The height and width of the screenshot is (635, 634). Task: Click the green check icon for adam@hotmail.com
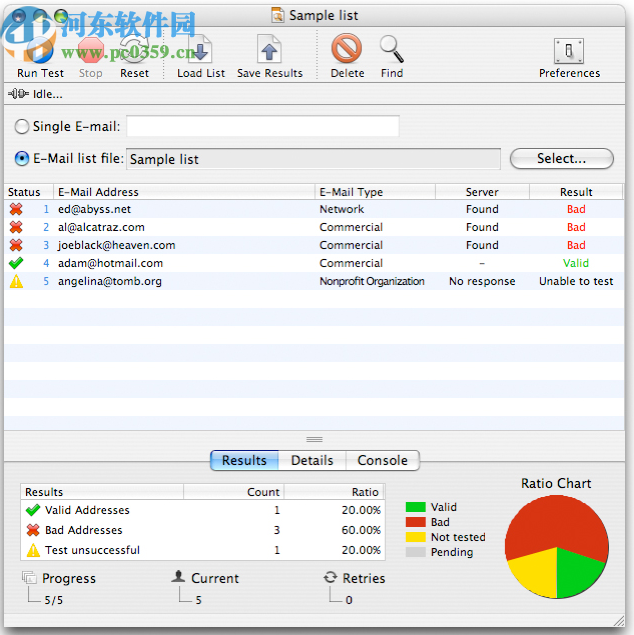[x=16, y=263]
